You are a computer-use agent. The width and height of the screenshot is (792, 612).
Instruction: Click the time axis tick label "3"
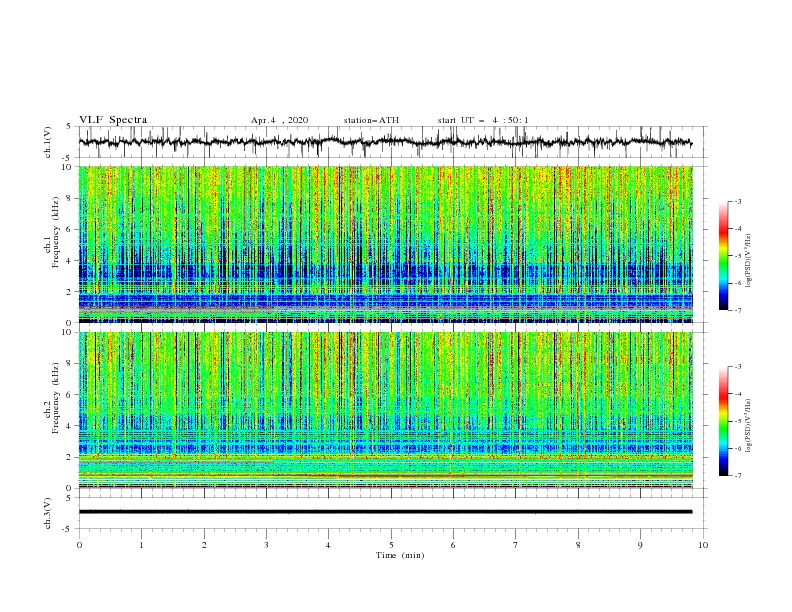coord(266,545)
